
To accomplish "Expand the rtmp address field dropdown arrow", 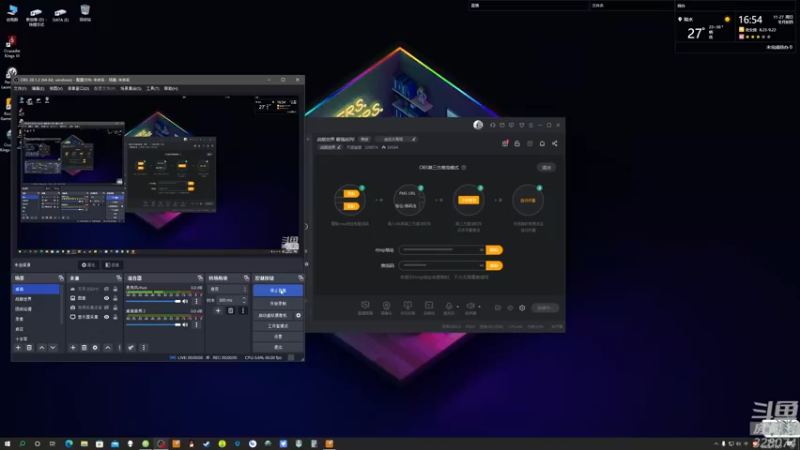I will pyautogui.click(x=481, y=250).
